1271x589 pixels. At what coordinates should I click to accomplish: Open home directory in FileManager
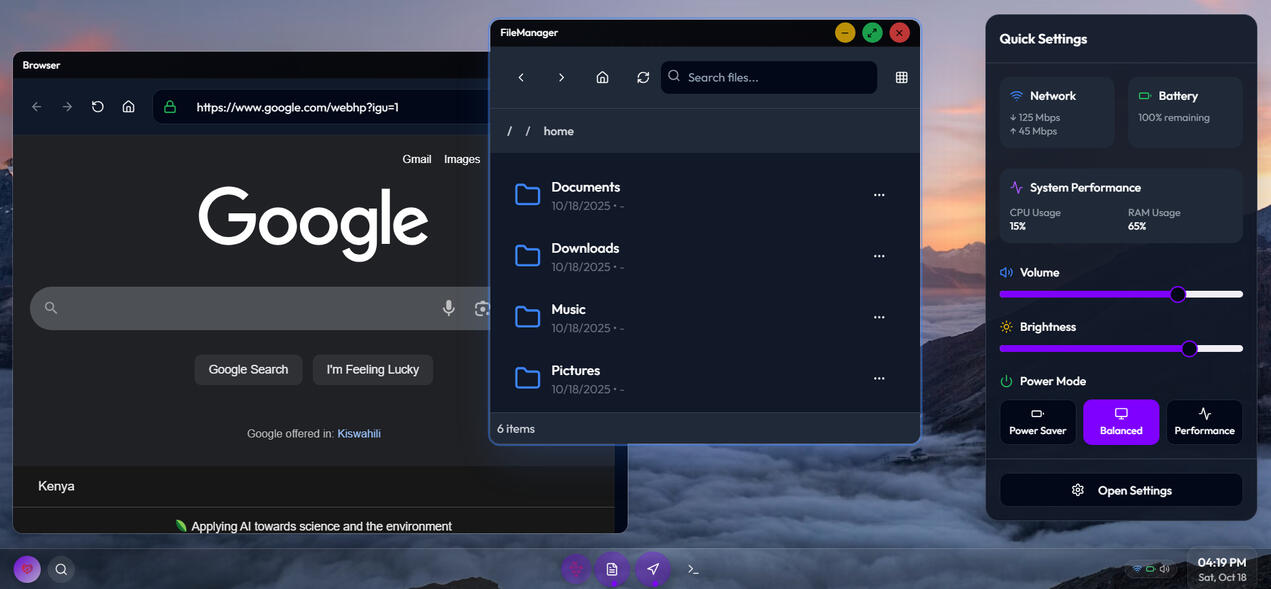(x=602, y=77)
